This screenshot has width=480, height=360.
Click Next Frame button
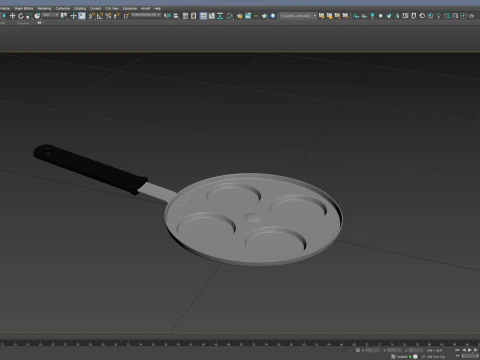475,350
